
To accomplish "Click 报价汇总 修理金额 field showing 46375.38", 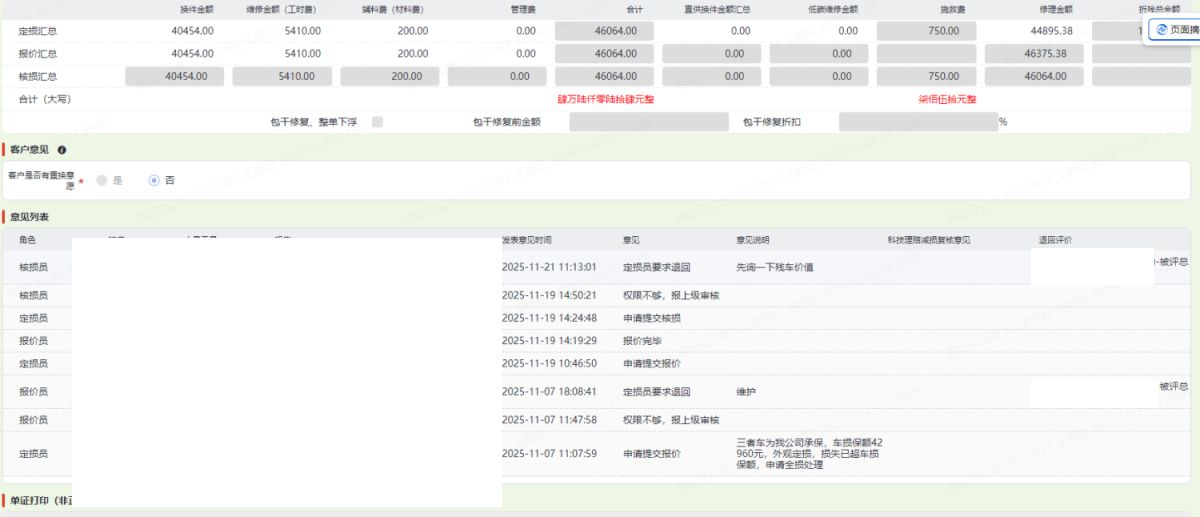I will tap(1034, 53).
